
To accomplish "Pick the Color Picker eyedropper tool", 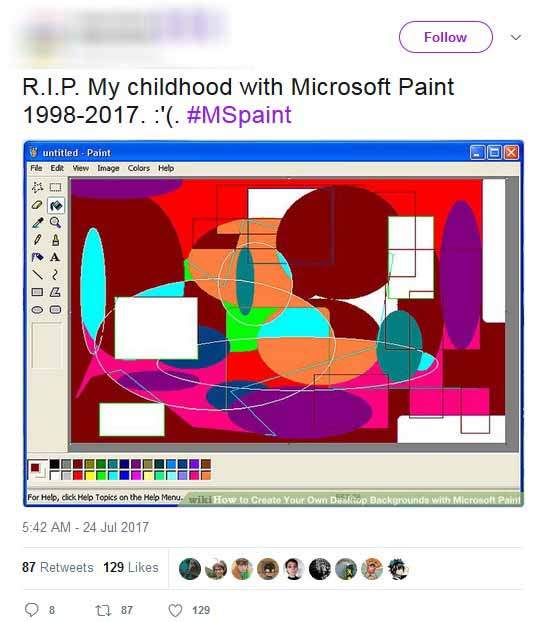I will point(37,223).
